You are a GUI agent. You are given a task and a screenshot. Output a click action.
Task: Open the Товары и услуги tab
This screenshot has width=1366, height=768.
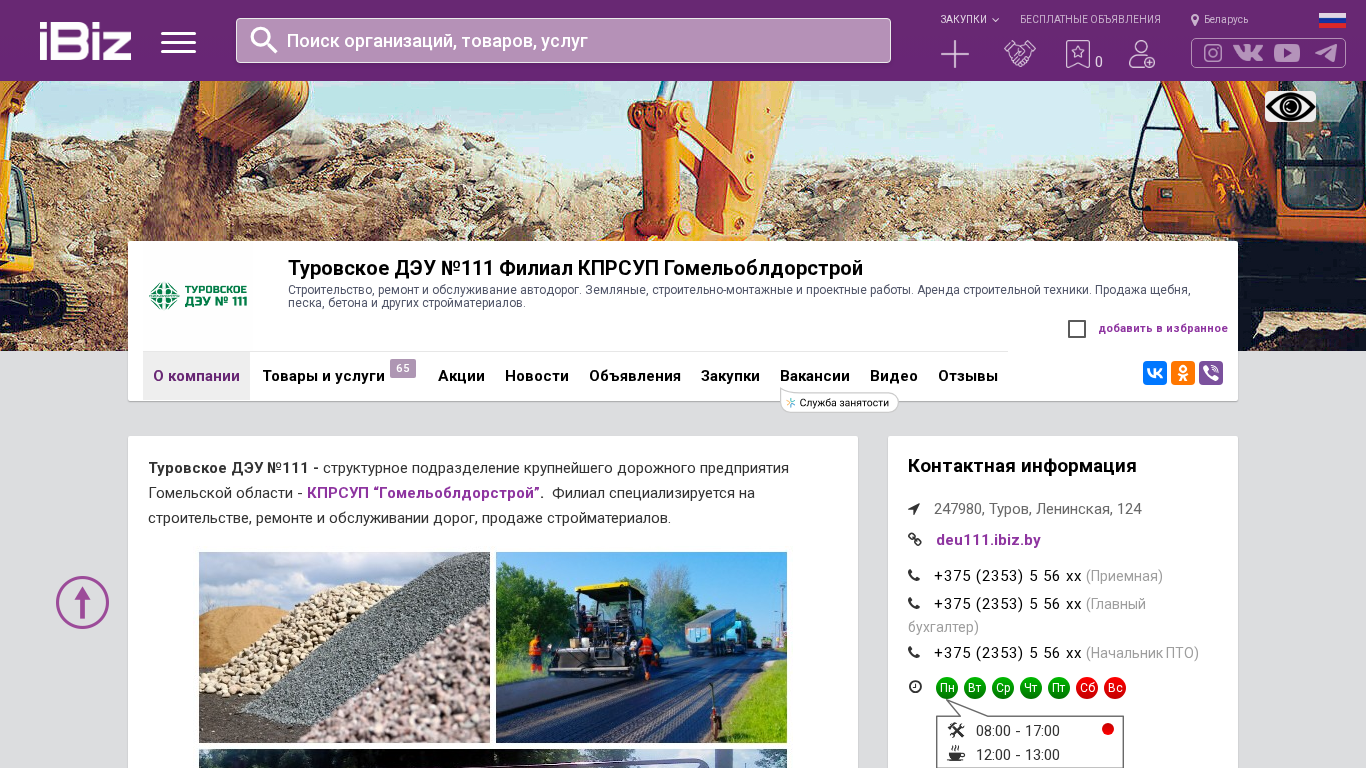[x=323, y=376]
